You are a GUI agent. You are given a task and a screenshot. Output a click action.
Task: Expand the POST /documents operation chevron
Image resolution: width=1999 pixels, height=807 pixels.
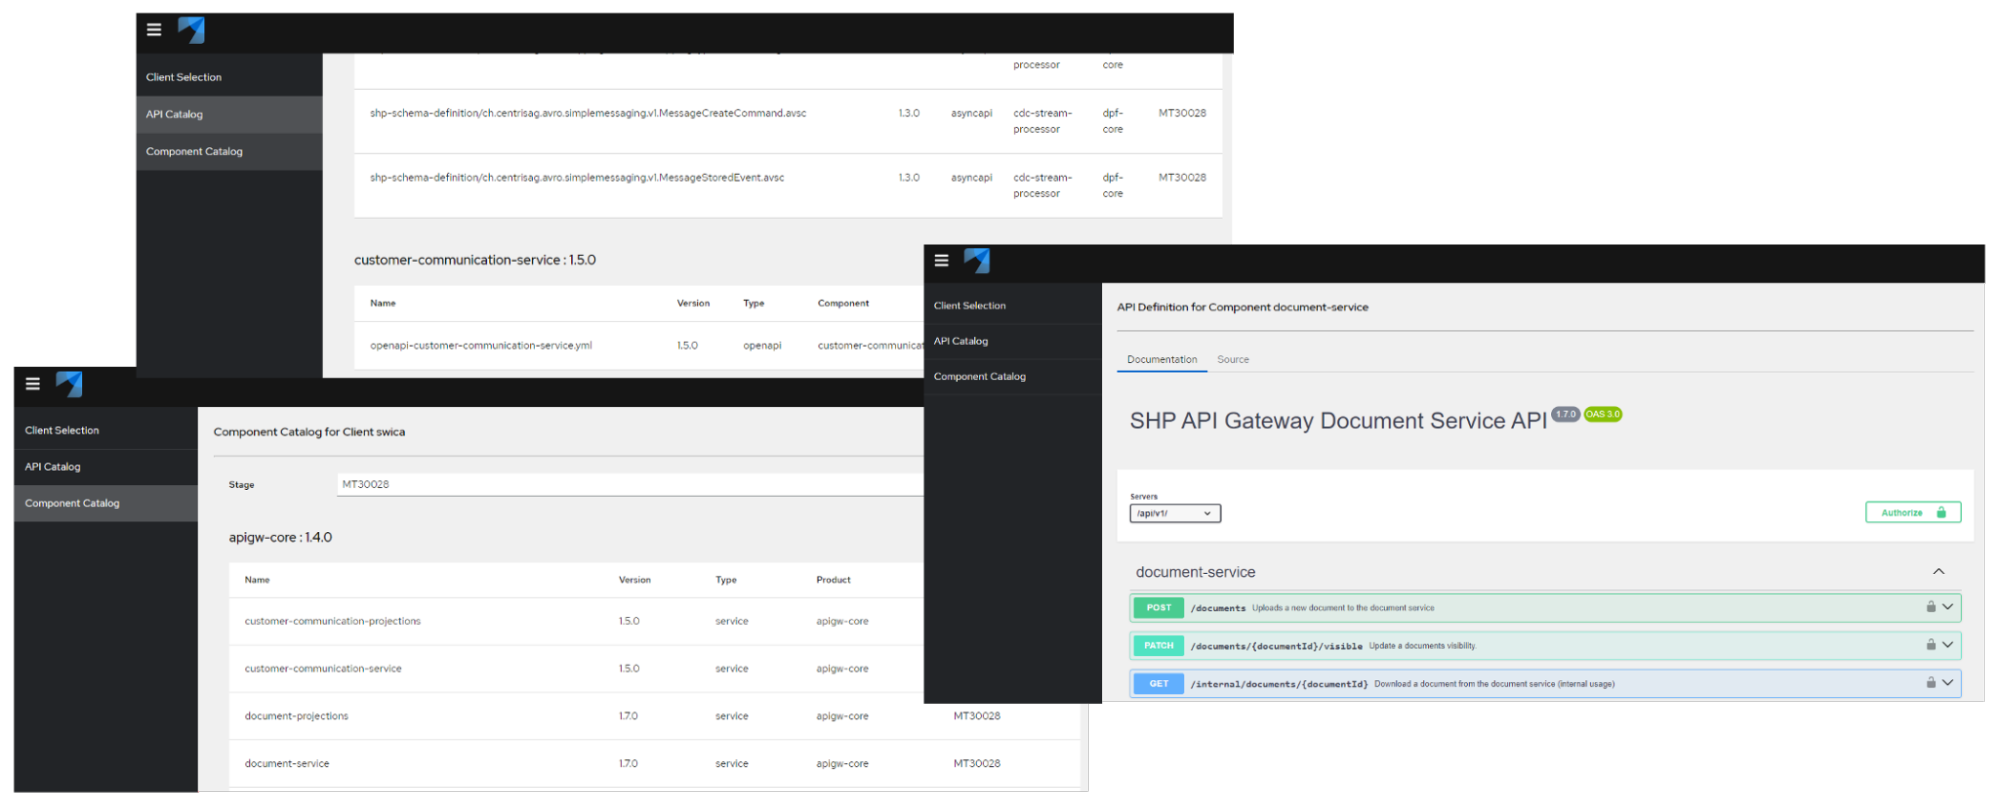(1948, 607)
